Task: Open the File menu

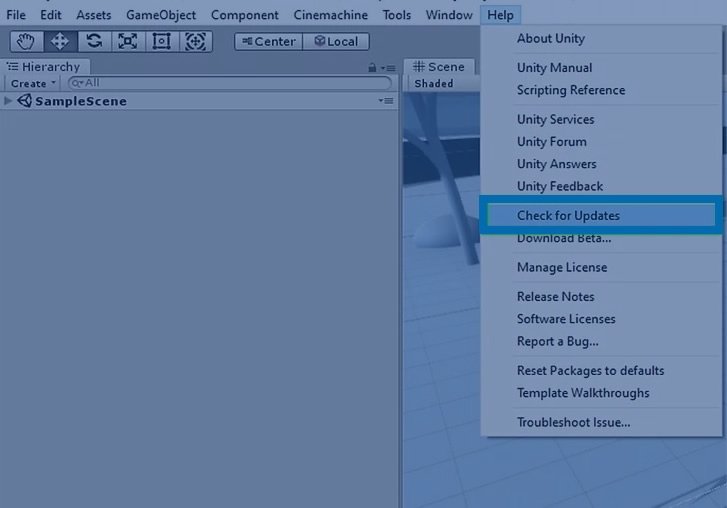Action: point(16,15)
